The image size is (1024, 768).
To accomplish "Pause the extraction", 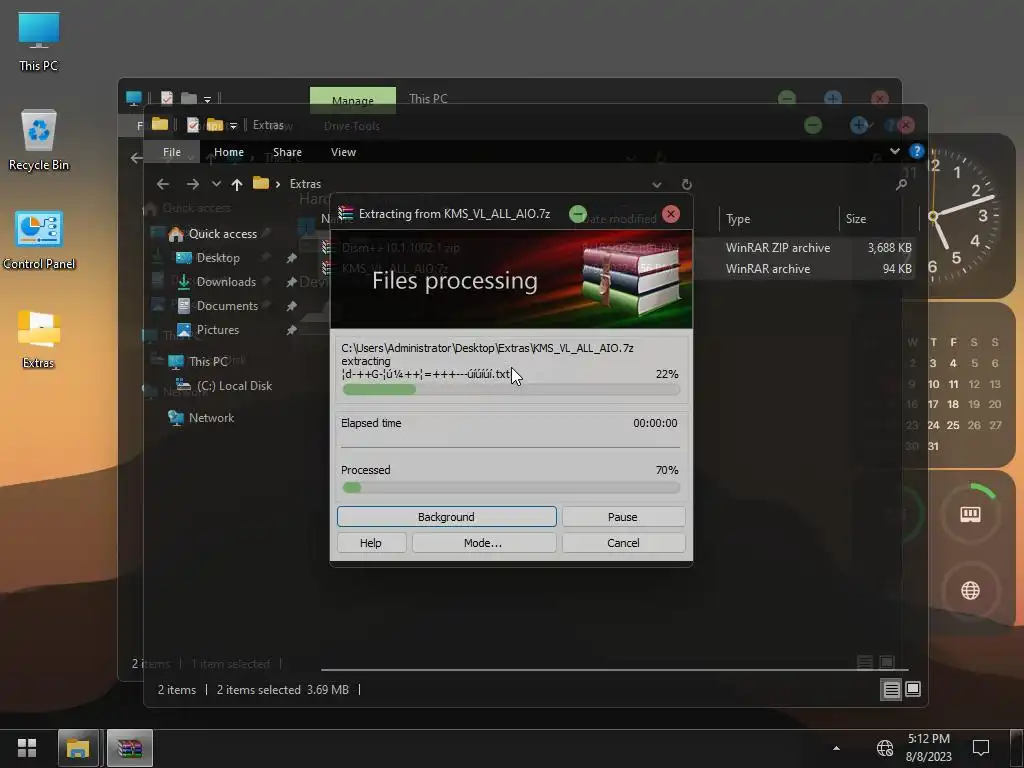I will pyautogui.click(x=623, y=517).
